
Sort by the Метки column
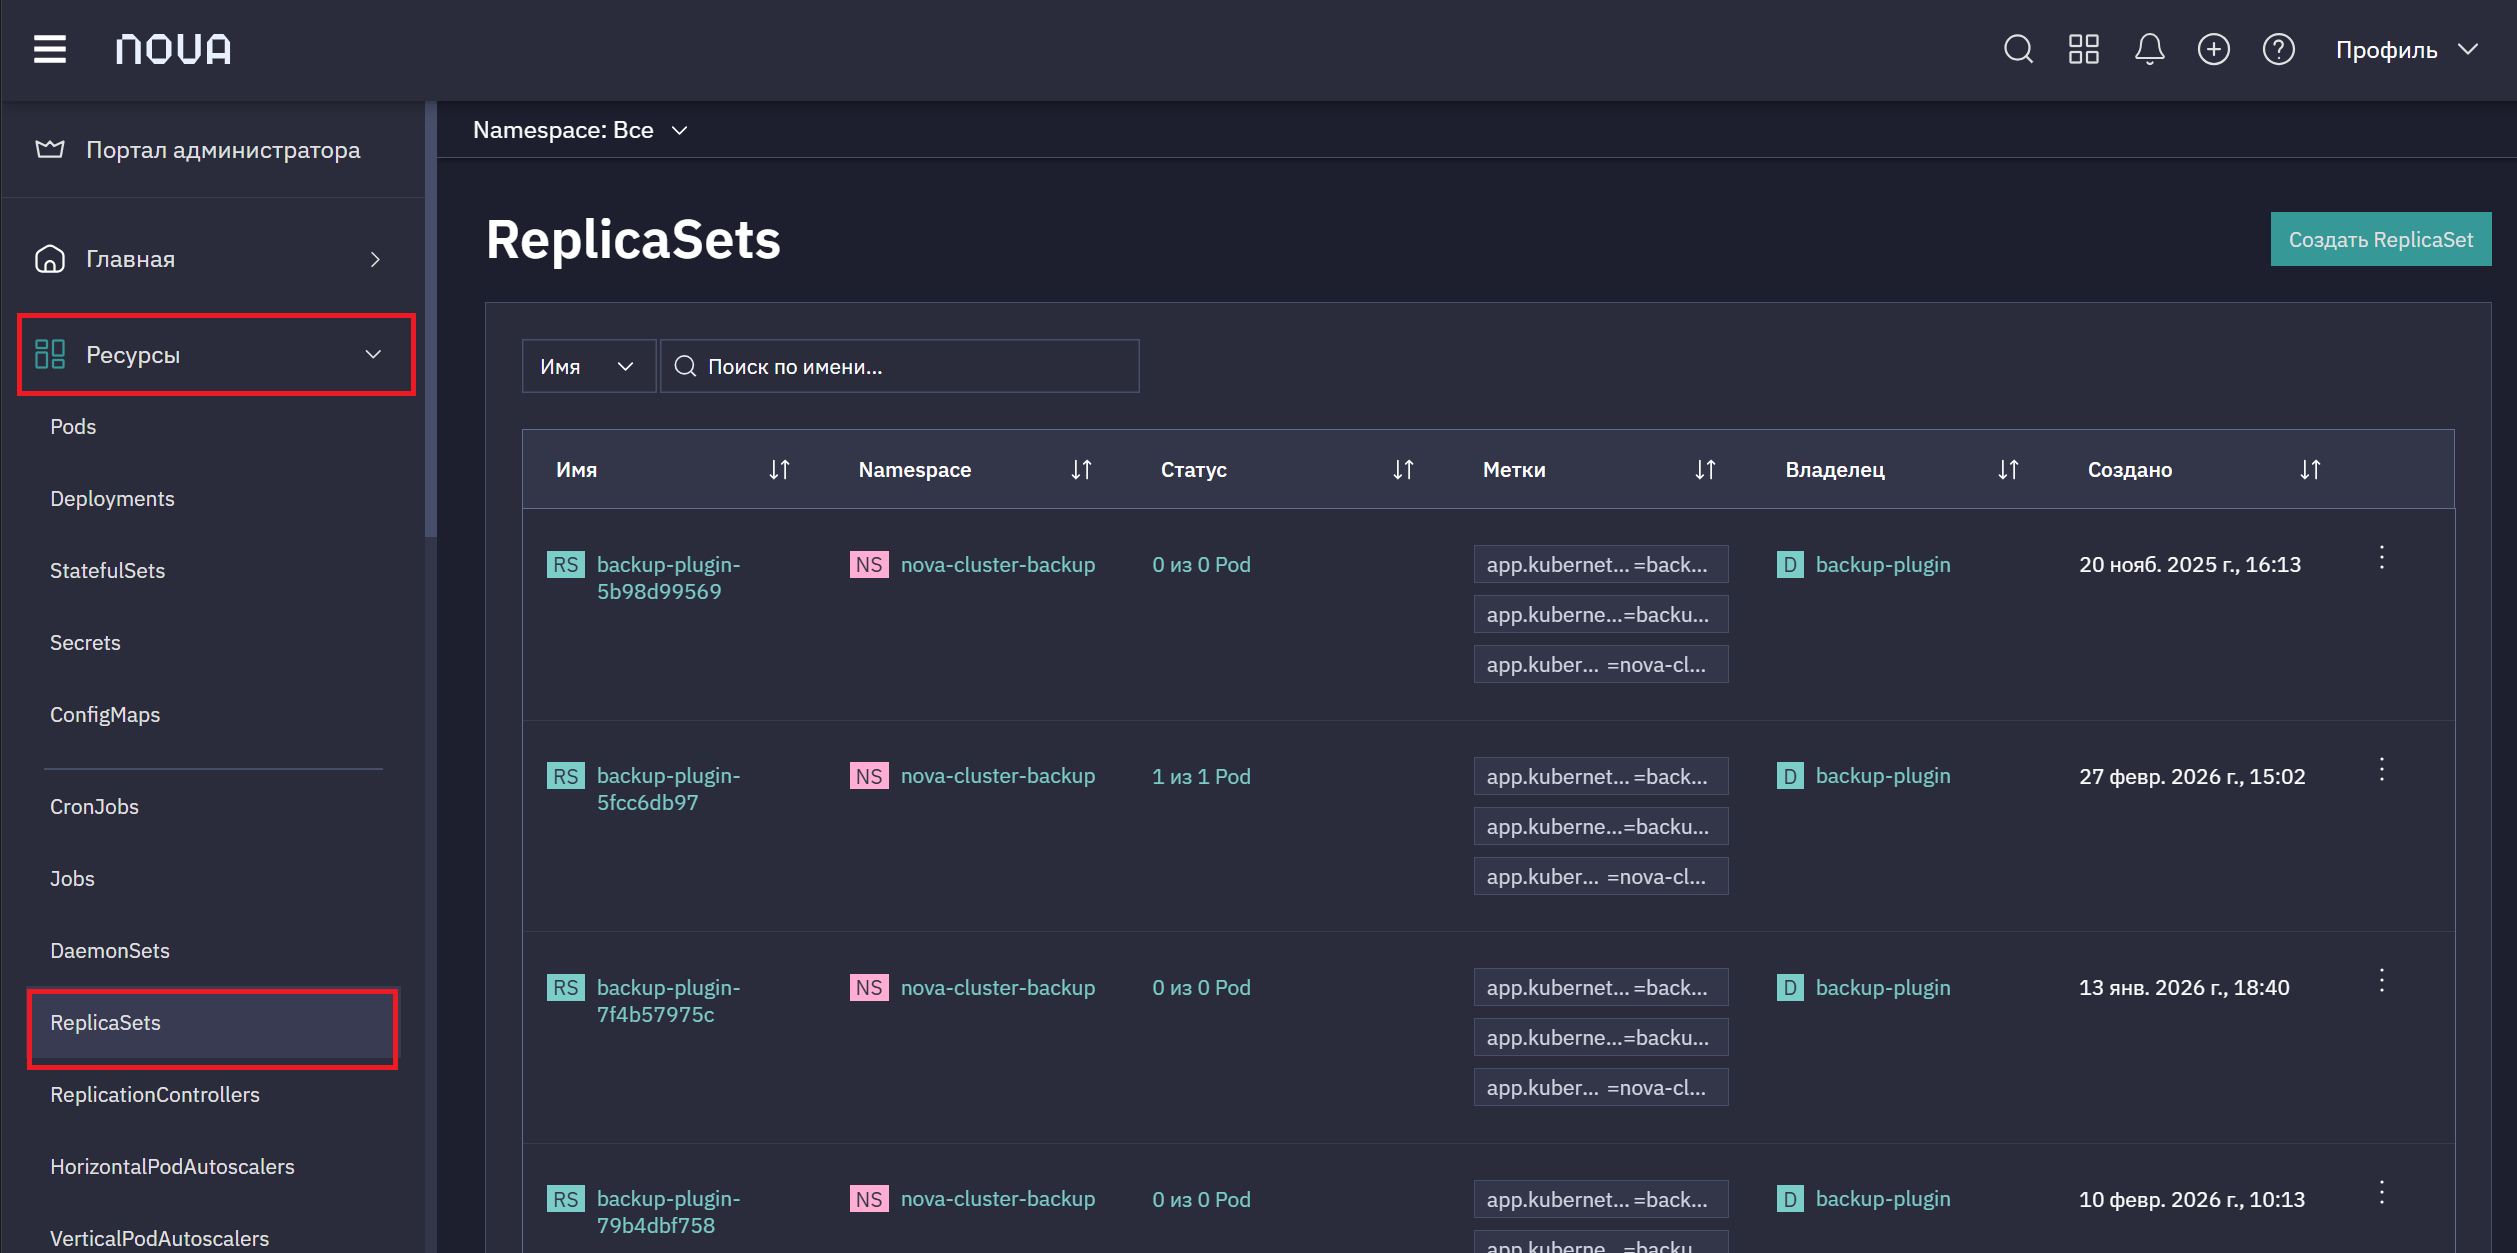(1705, 470)
